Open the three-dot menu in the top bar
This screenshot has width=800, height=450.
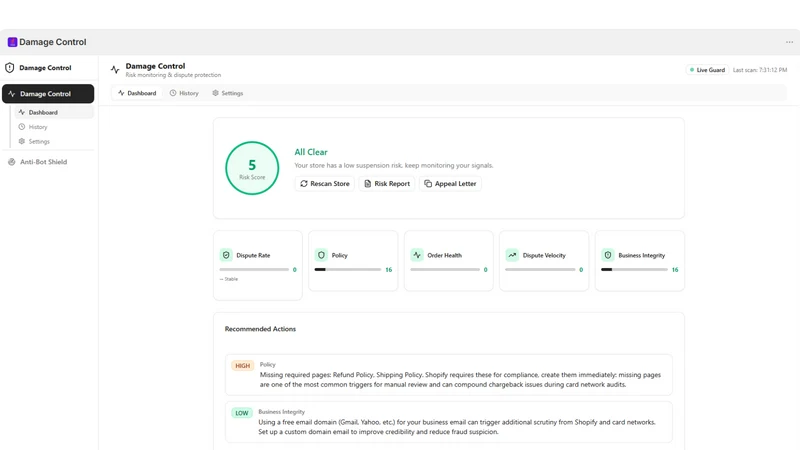pos(789,42)
